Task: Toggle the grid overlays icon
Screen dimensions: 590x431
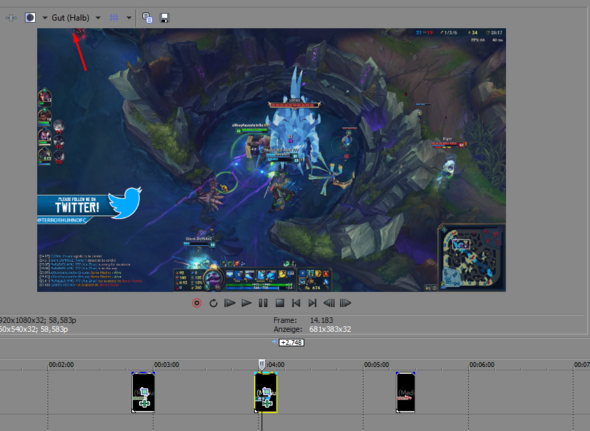Action: coord(114,18)
